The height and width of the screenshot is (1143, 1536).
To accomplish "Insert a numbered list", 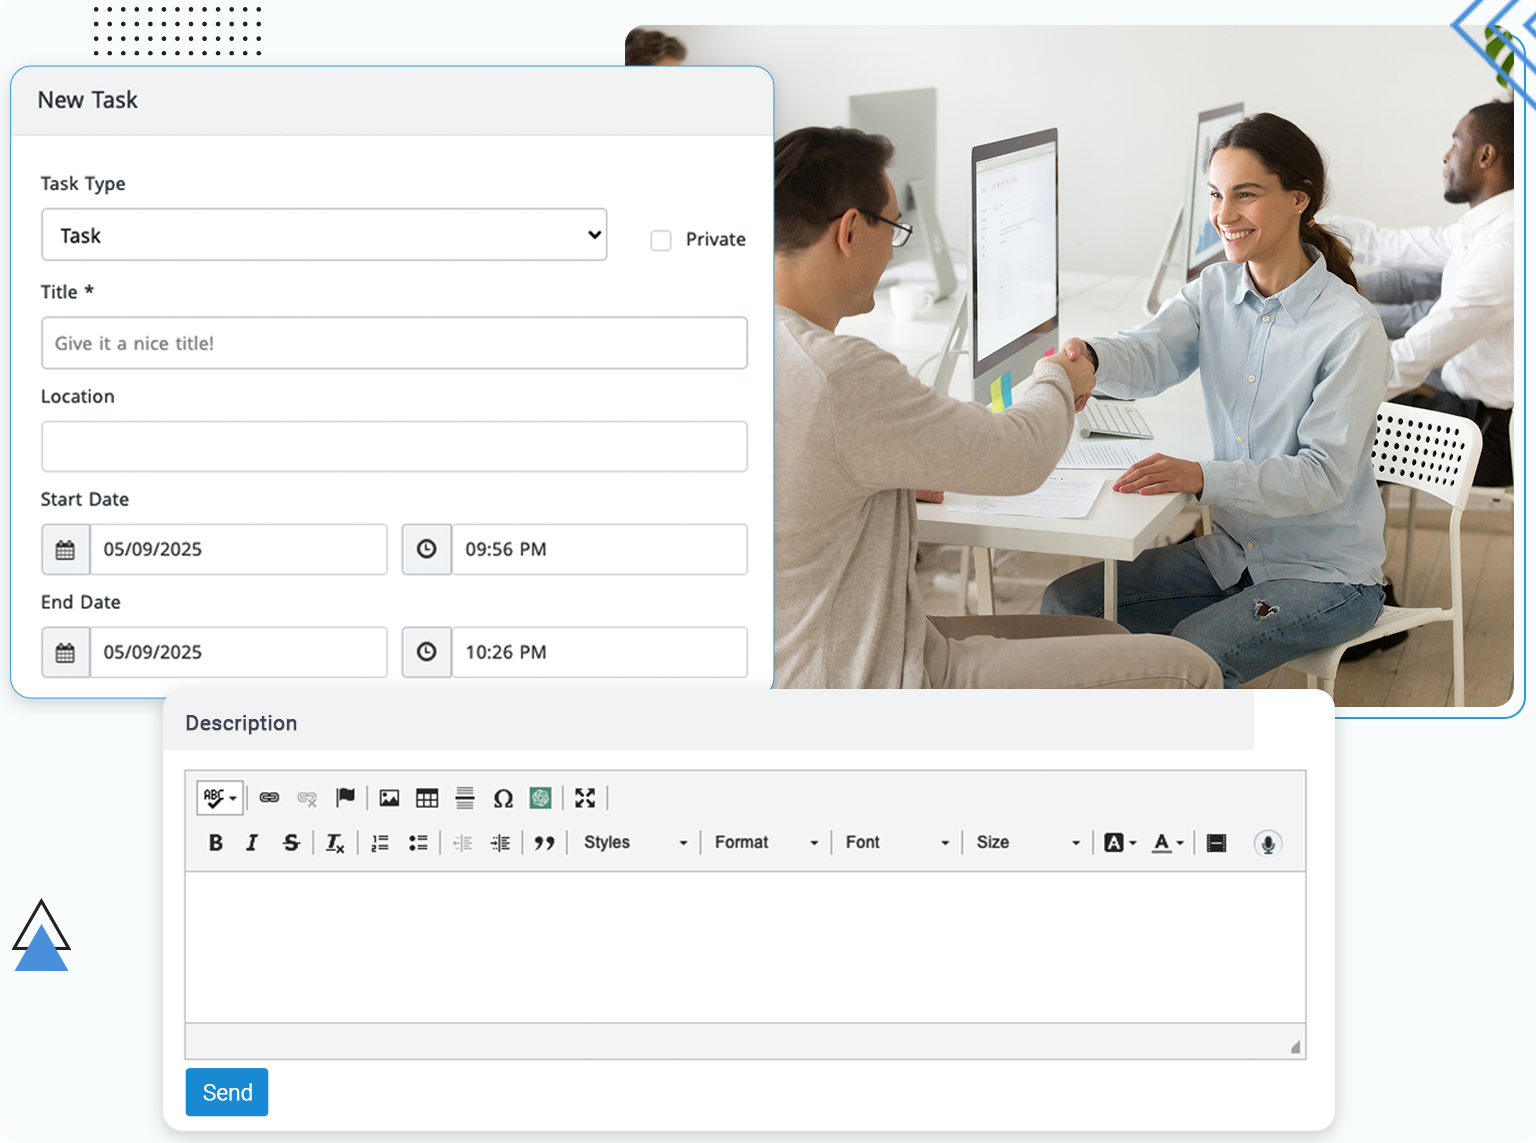I will 380,843.
